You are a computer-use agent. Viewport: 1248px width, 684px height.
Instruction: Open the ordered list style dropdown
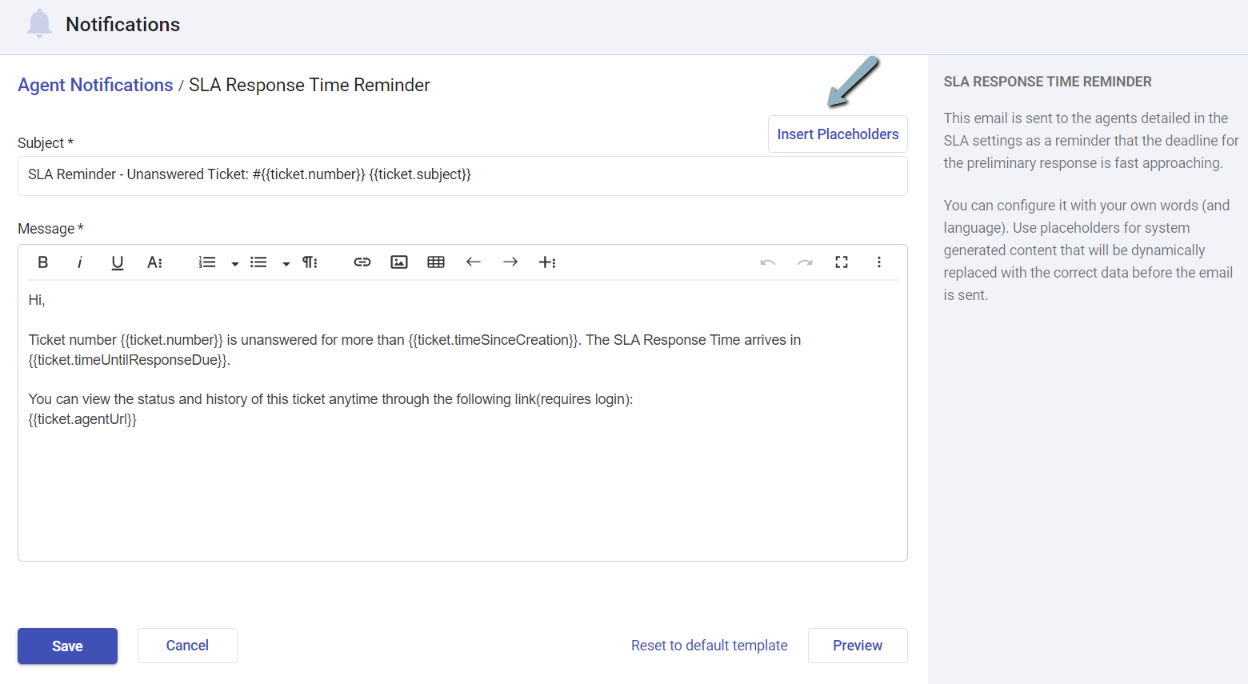click(x=234, y=261)
